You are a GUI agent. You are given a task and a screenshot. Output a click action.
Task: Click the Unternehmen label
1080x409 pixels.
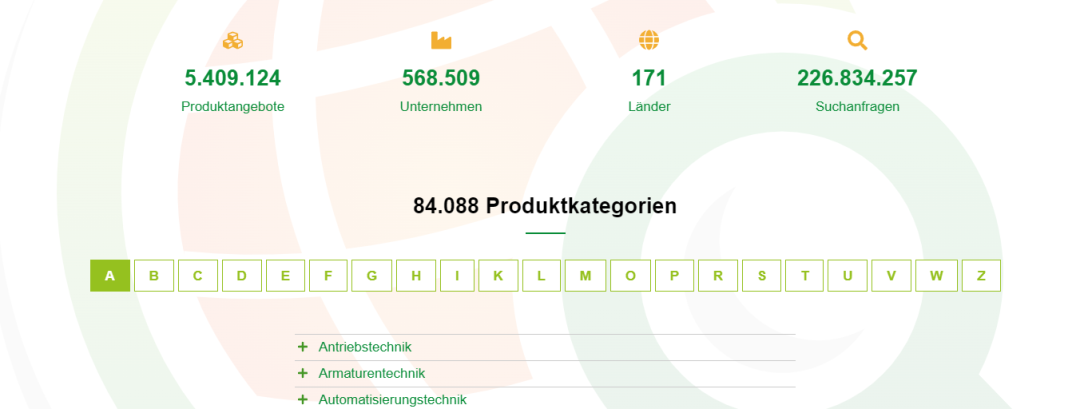441,106
